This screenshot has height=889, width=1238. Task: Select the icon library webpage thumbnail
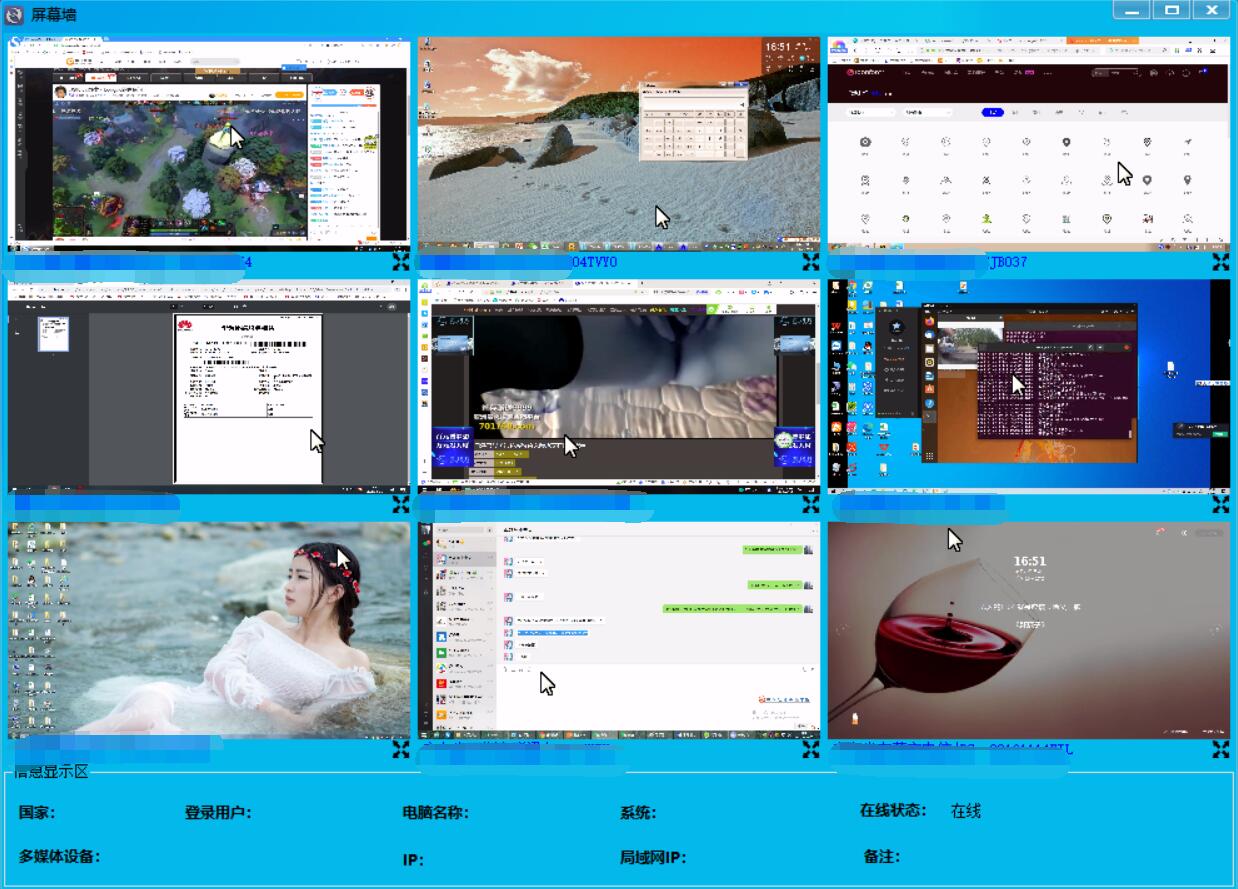click(x=1028, y=143)
